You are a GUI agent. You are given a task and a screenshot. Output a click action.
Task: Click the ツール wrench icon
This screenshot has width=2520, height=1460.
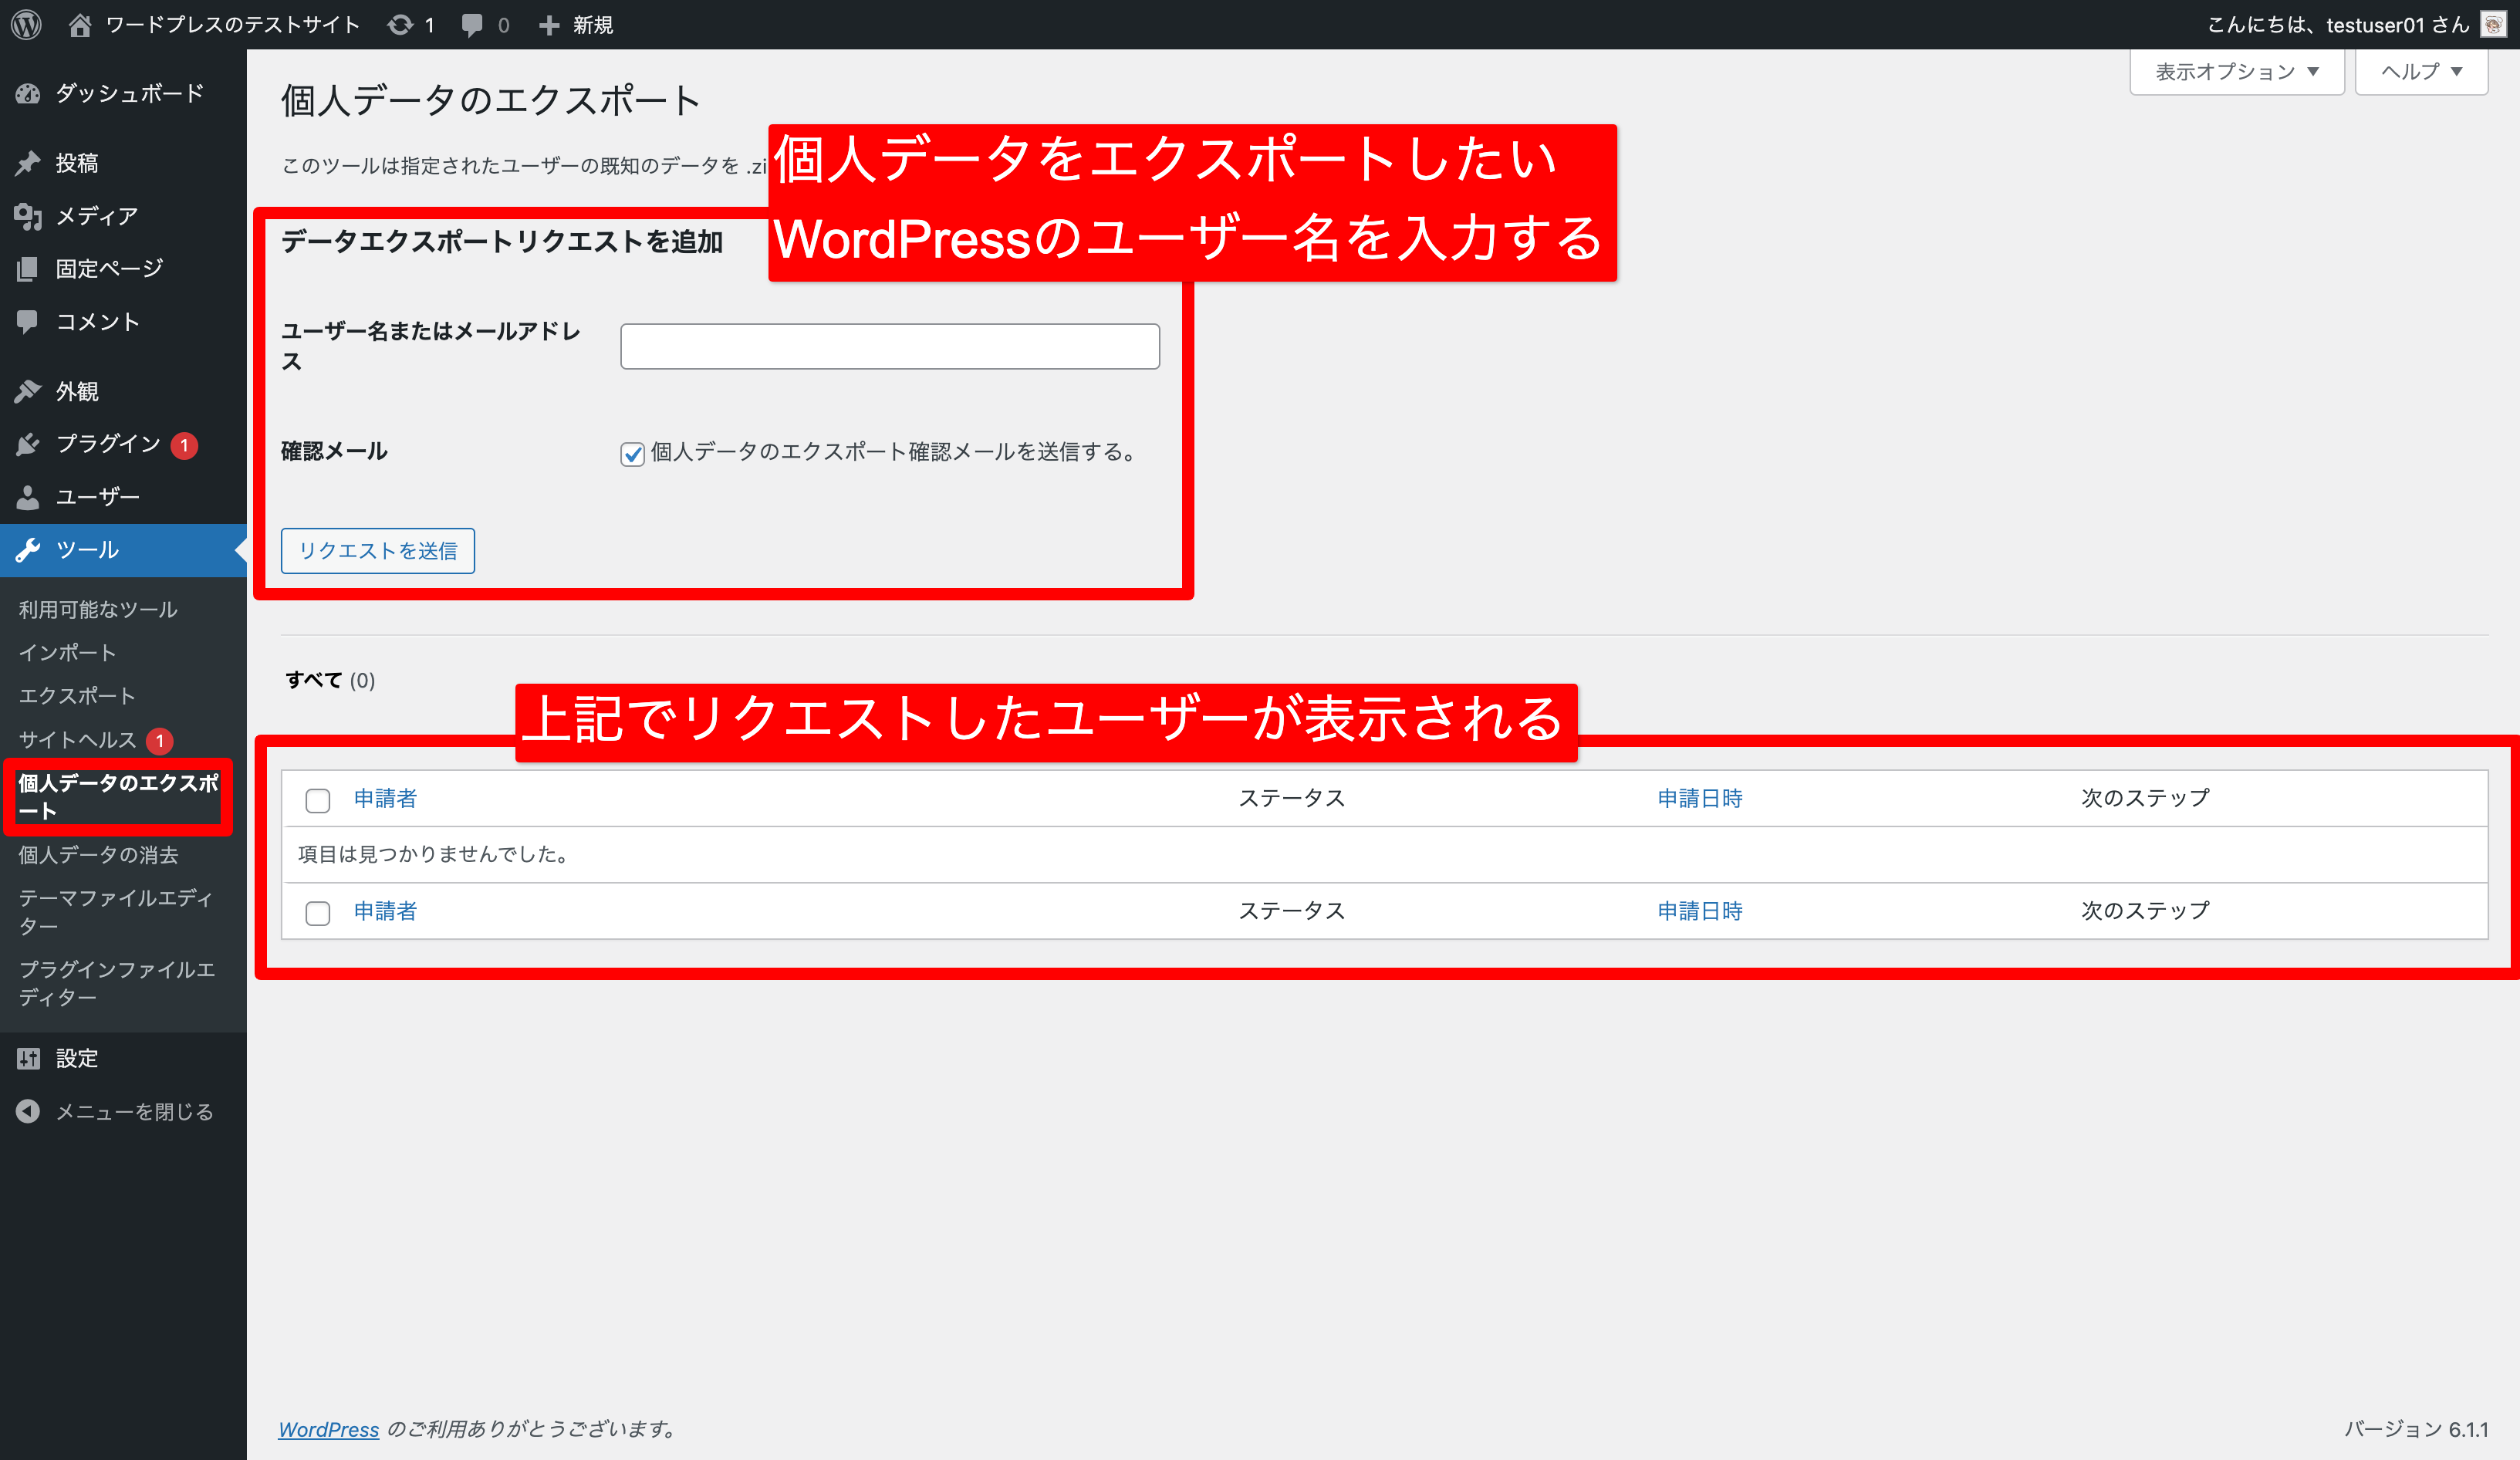click(28, 549)
